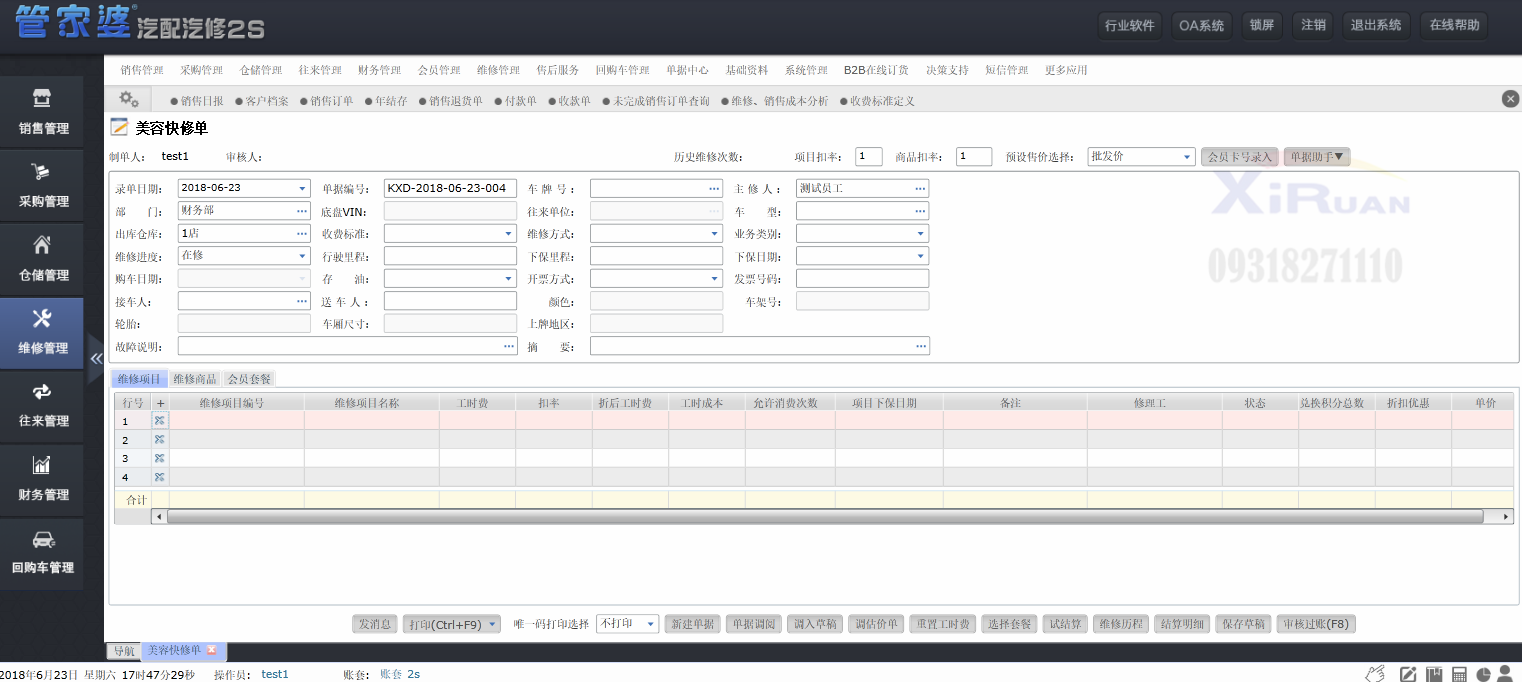The height and width of the screenshot is (682, 1522).
Task: Open 收费标准定义 shortcut link
Action: point(882,101)
